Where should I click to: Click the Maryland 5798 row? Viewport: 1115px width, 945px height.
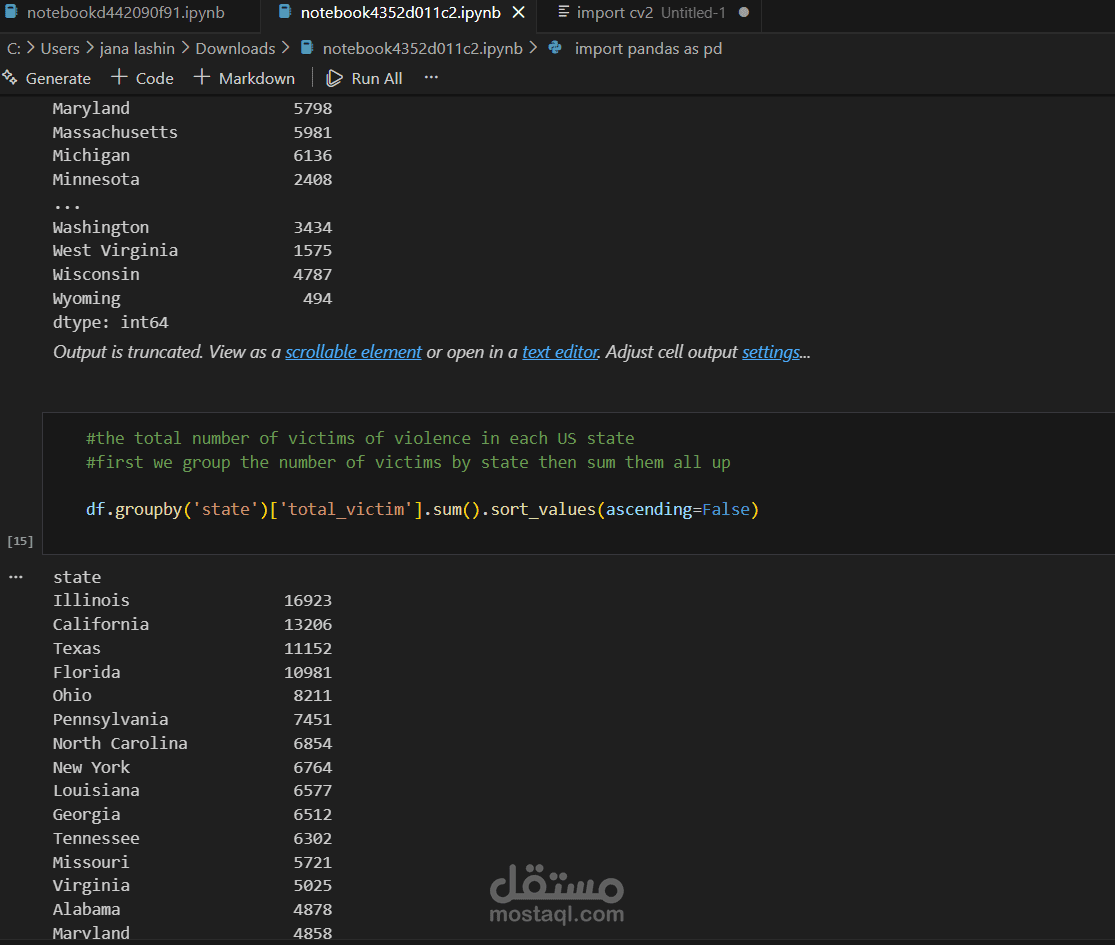[x=192, y=109]
